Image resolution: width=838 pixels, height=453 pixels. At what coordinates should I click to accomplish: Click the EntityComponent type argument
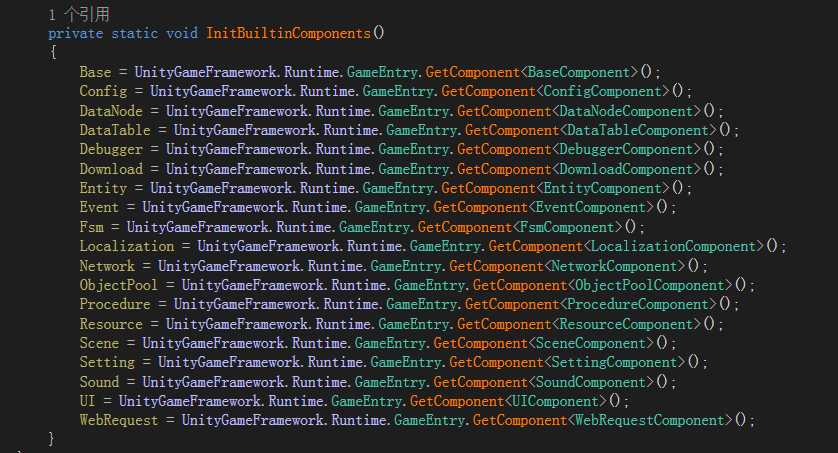[602, 189]
